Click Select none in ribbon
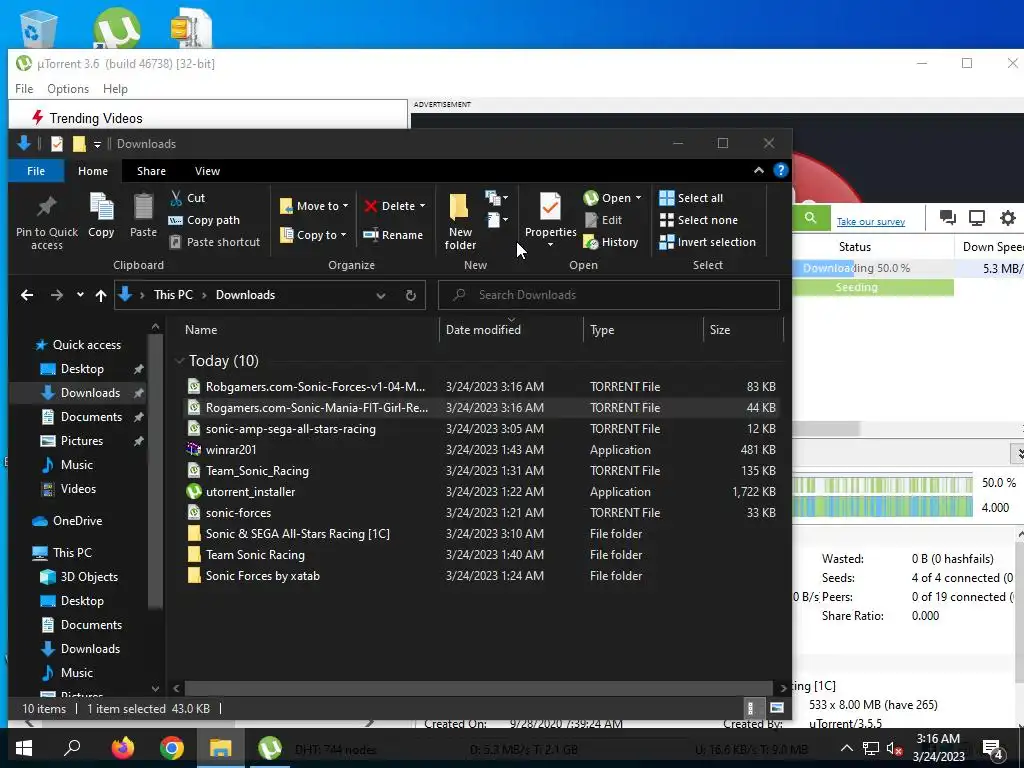This screenshot has height=768, width=1024. click(698, 220)
